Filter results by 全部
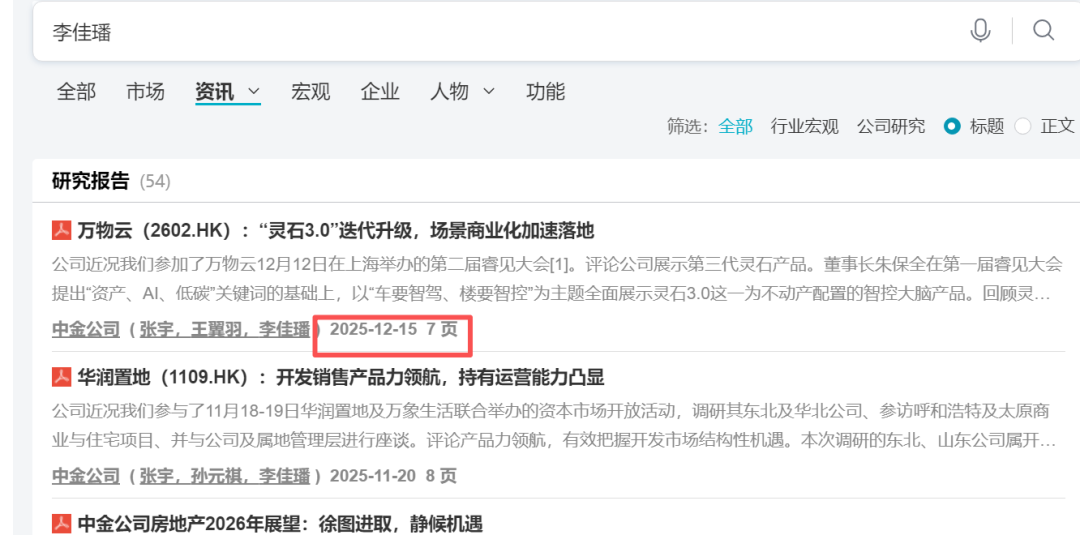The image size is (1080, 535). coord(735,126)
